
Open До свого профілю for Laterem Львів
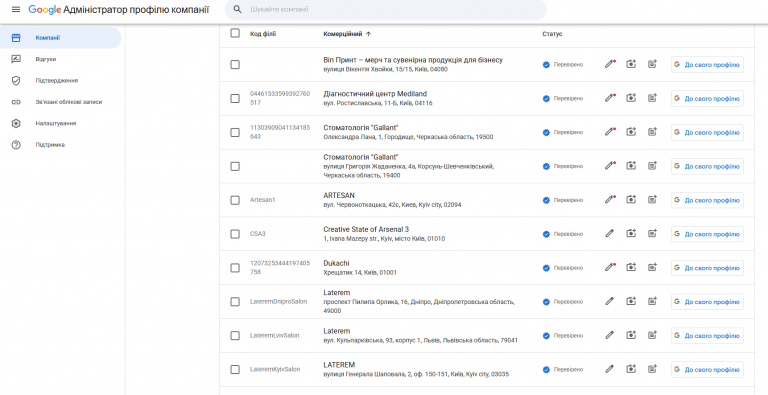coord(707,335)
